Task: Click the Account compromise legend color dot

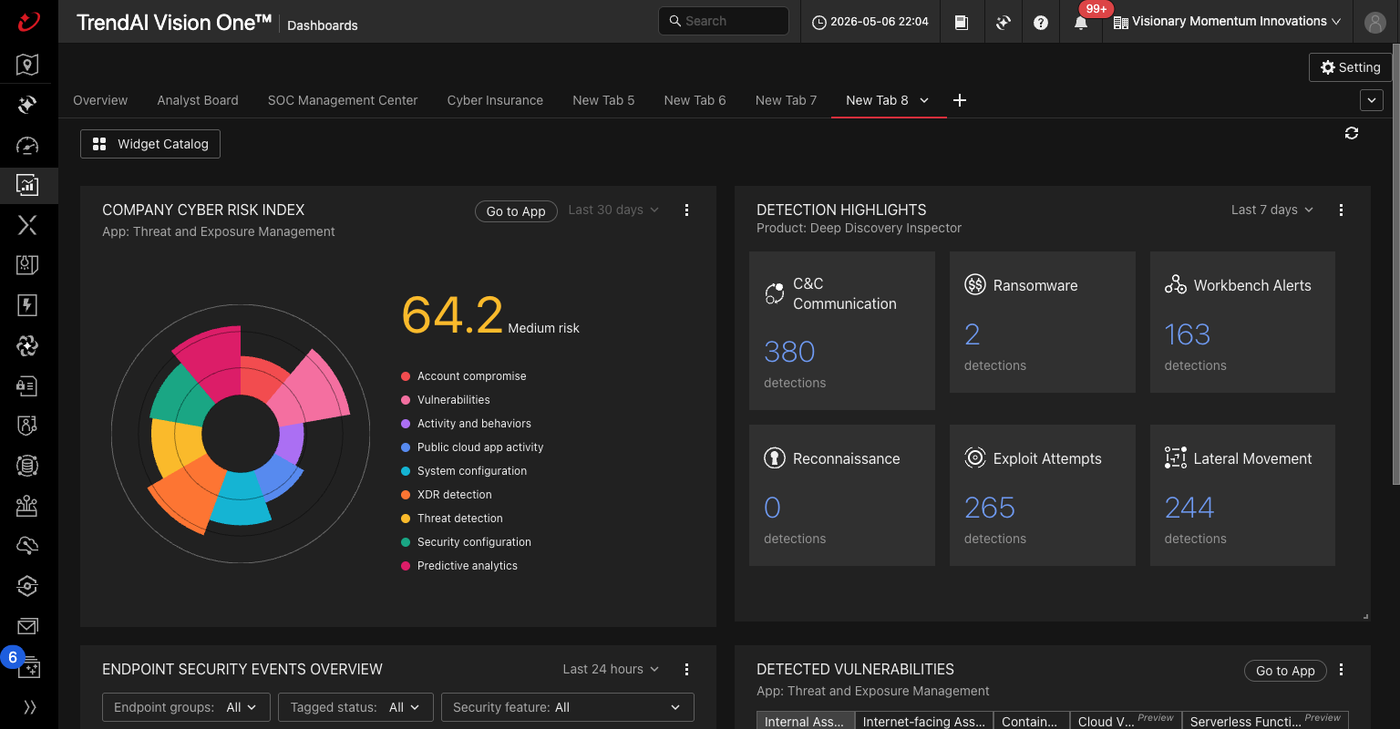Action: tap(405, 376)
